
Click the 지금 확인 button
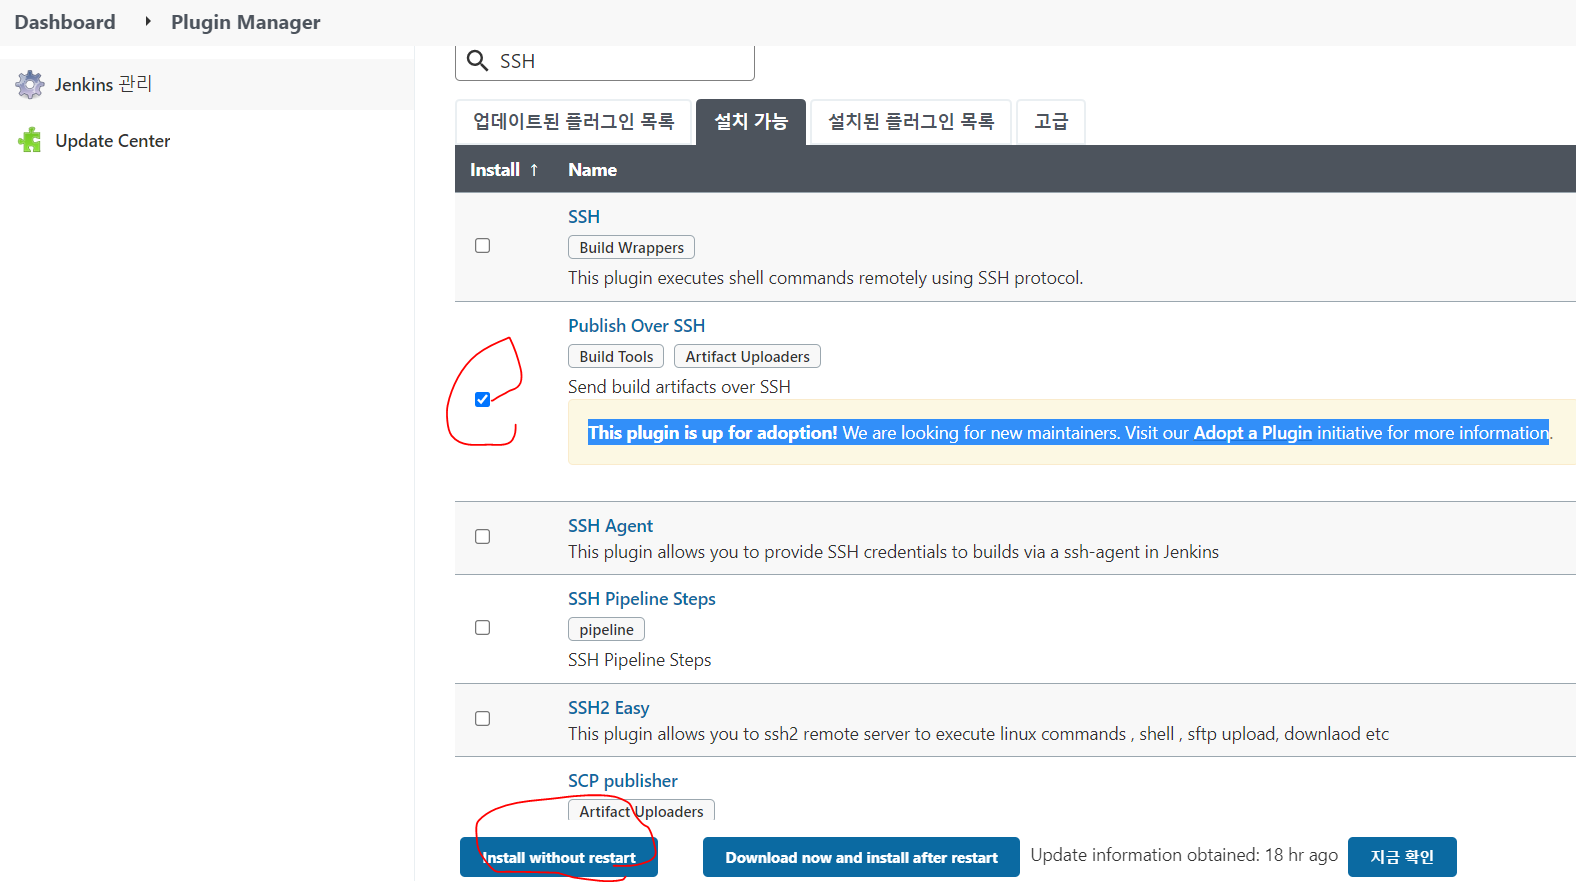pos(1402,857)
